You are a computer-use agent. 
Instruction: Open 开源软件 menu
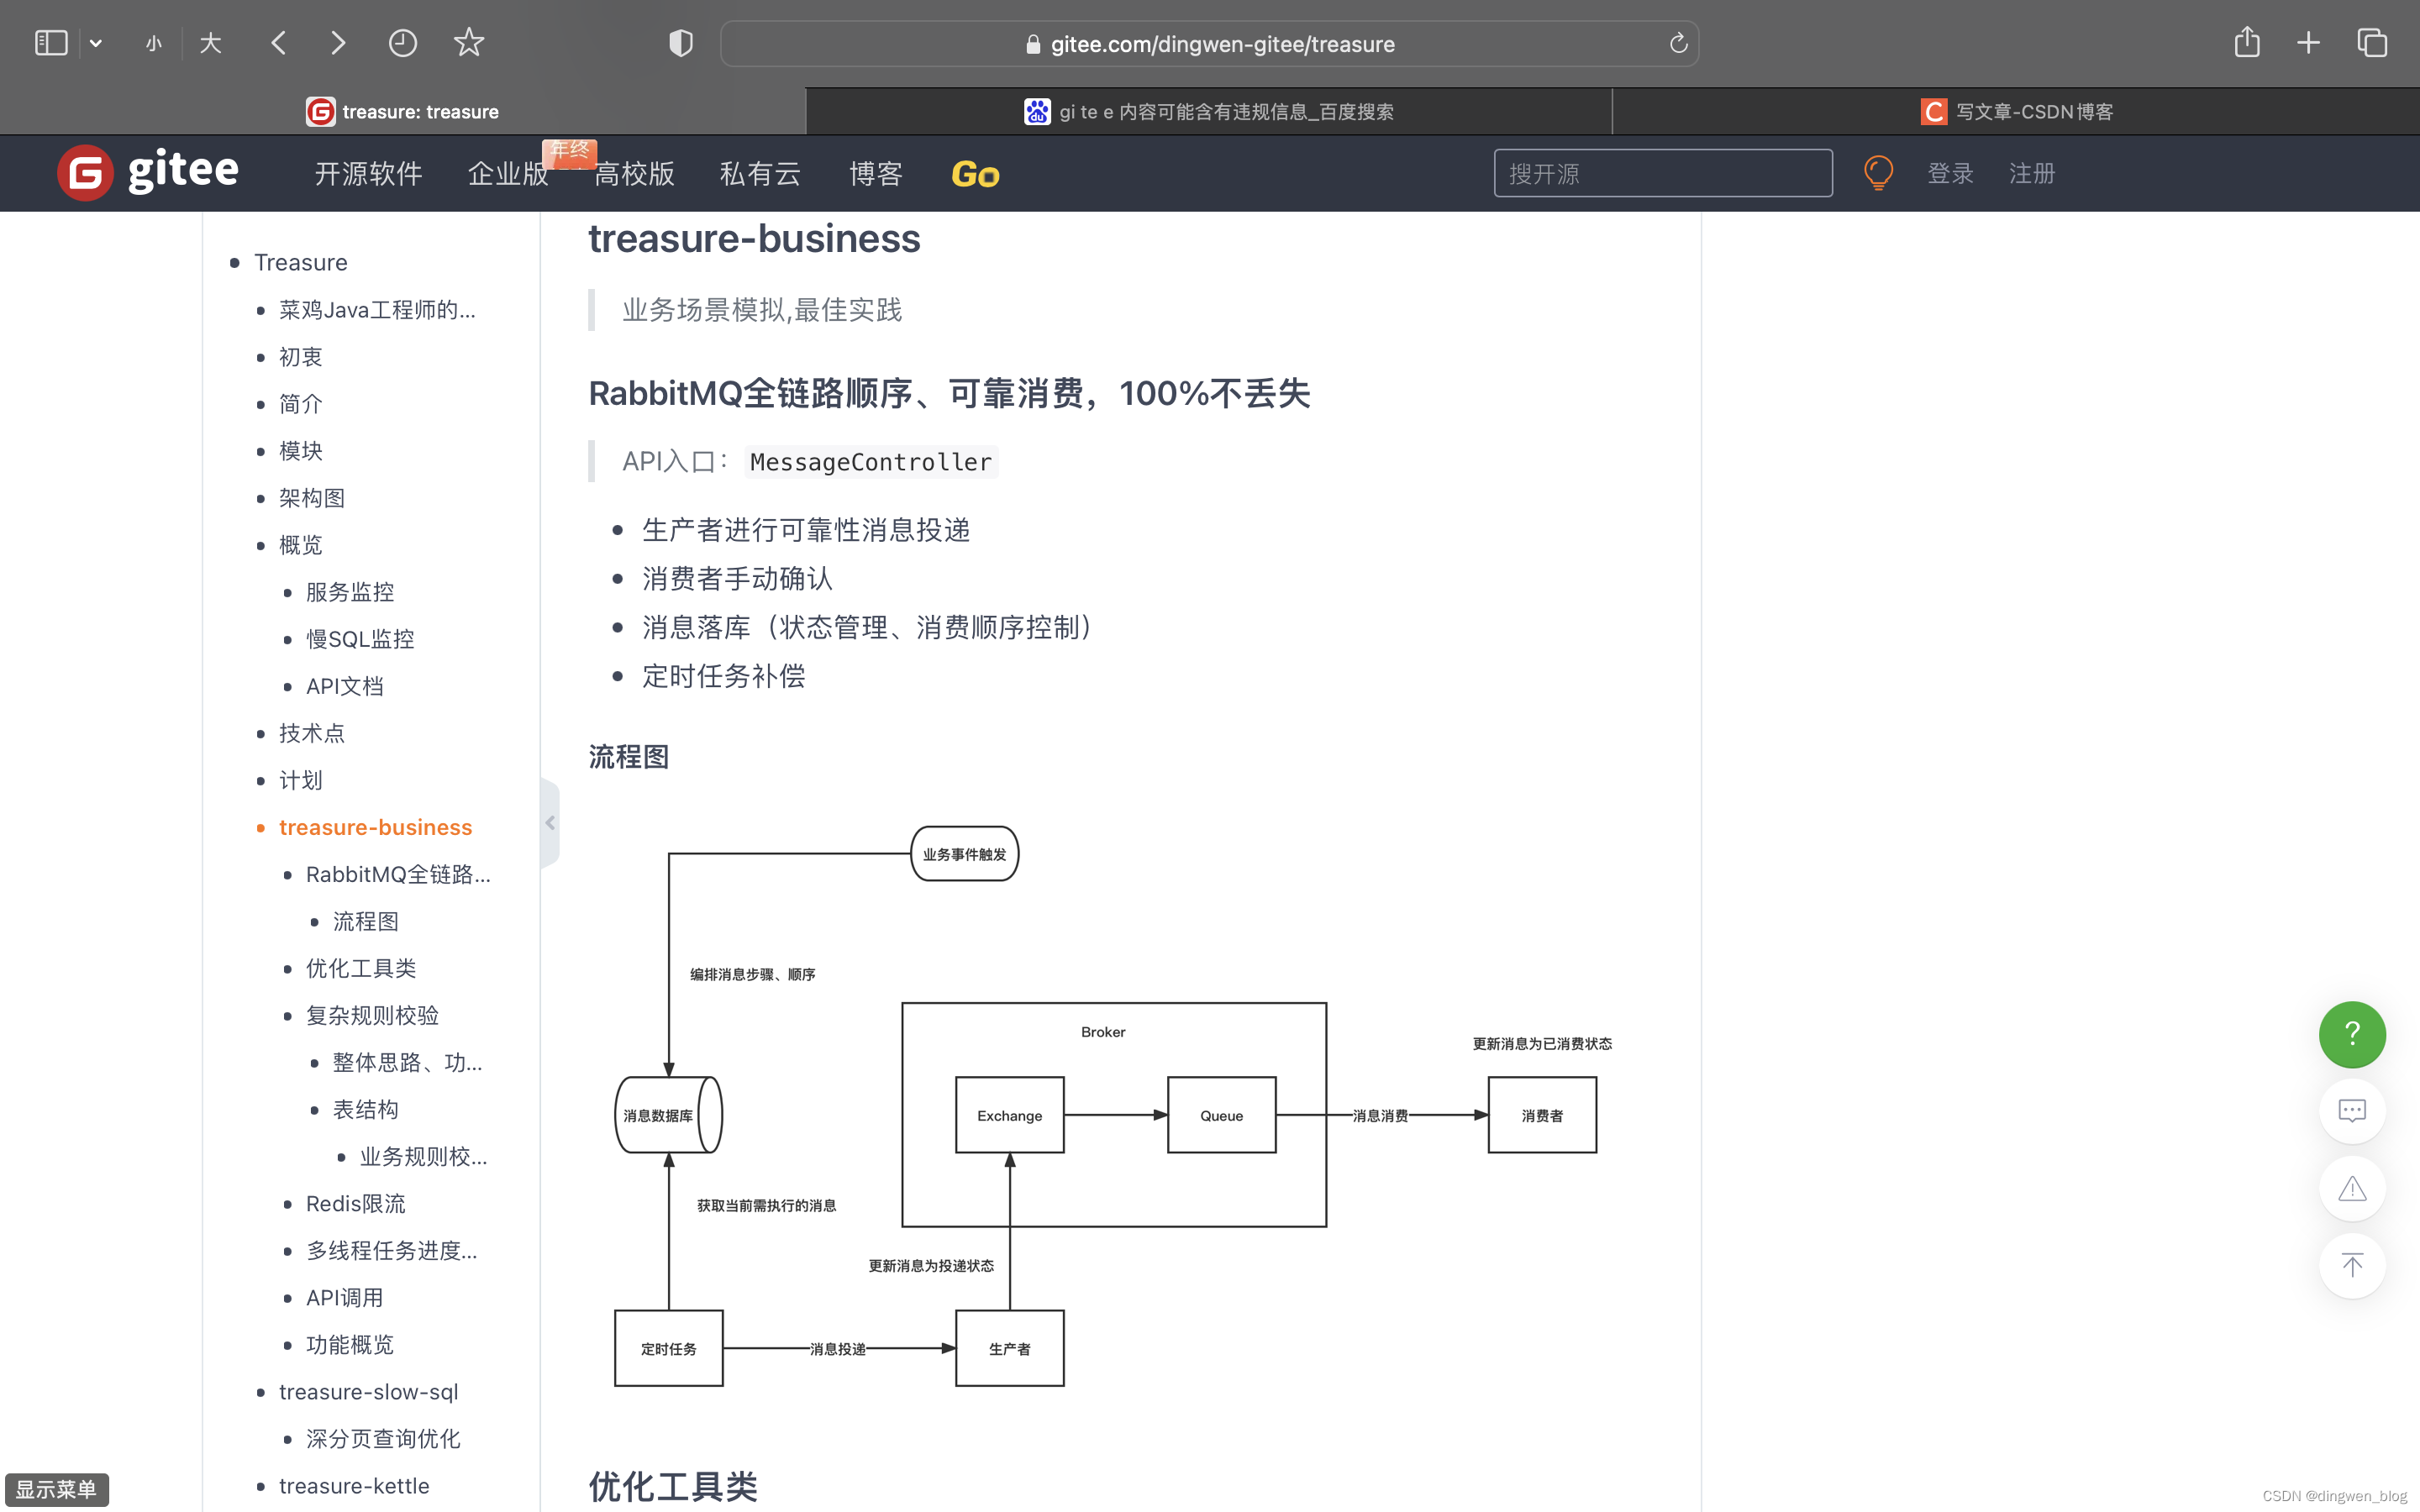(368, 174)
